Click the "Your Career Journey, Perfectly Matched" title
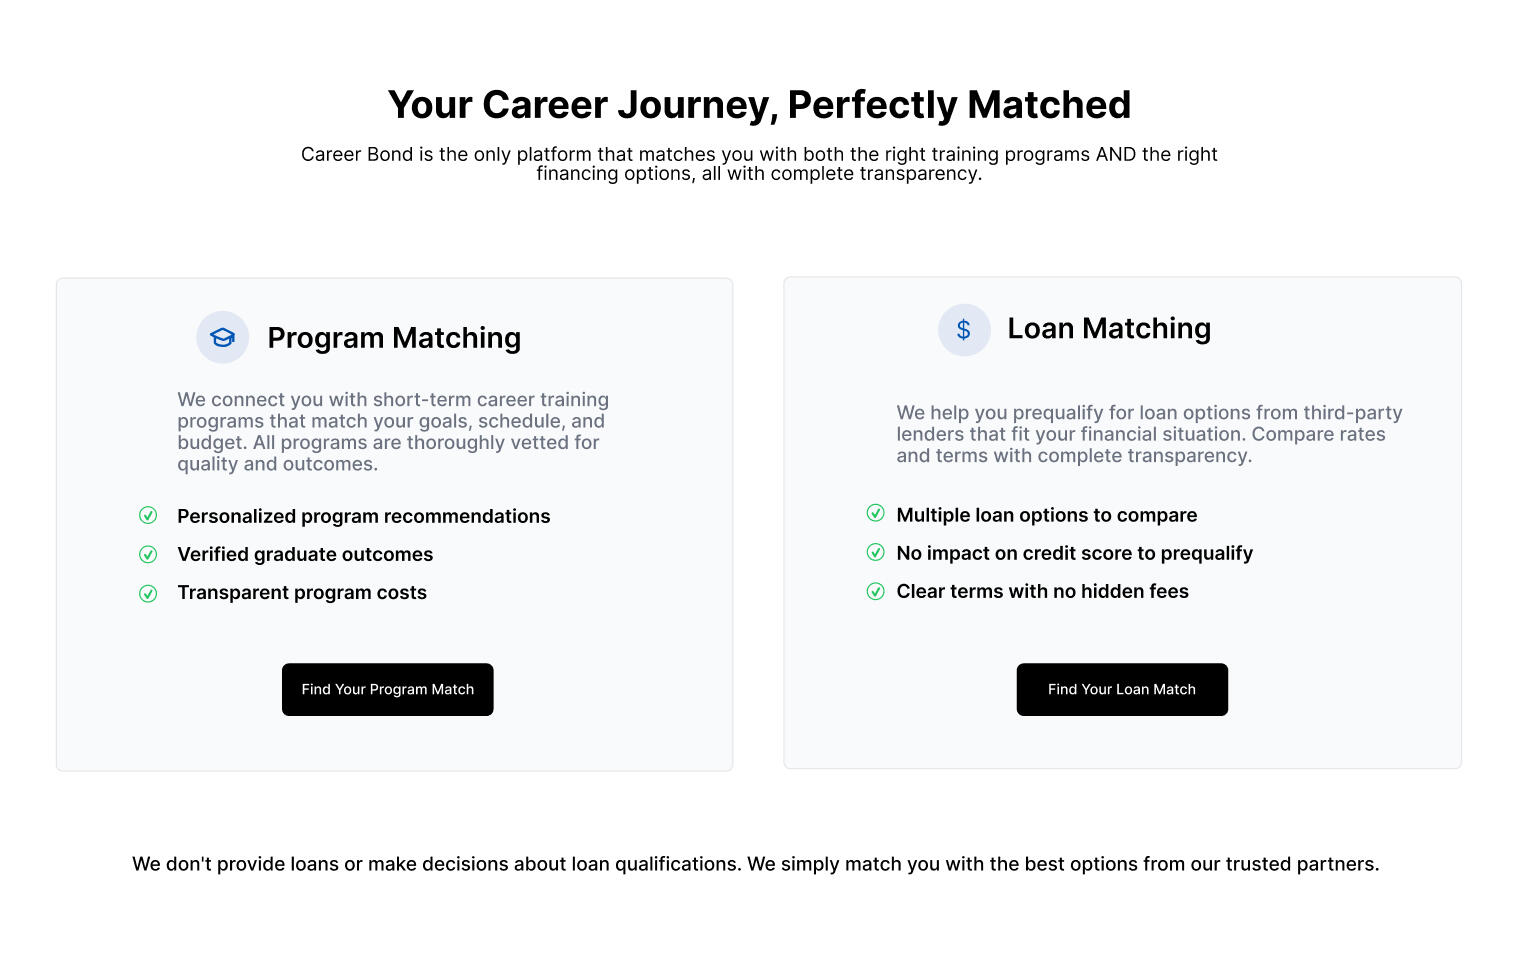Image resolution: width=1514 pixels, height=976 pixels. tap(759, 105)
